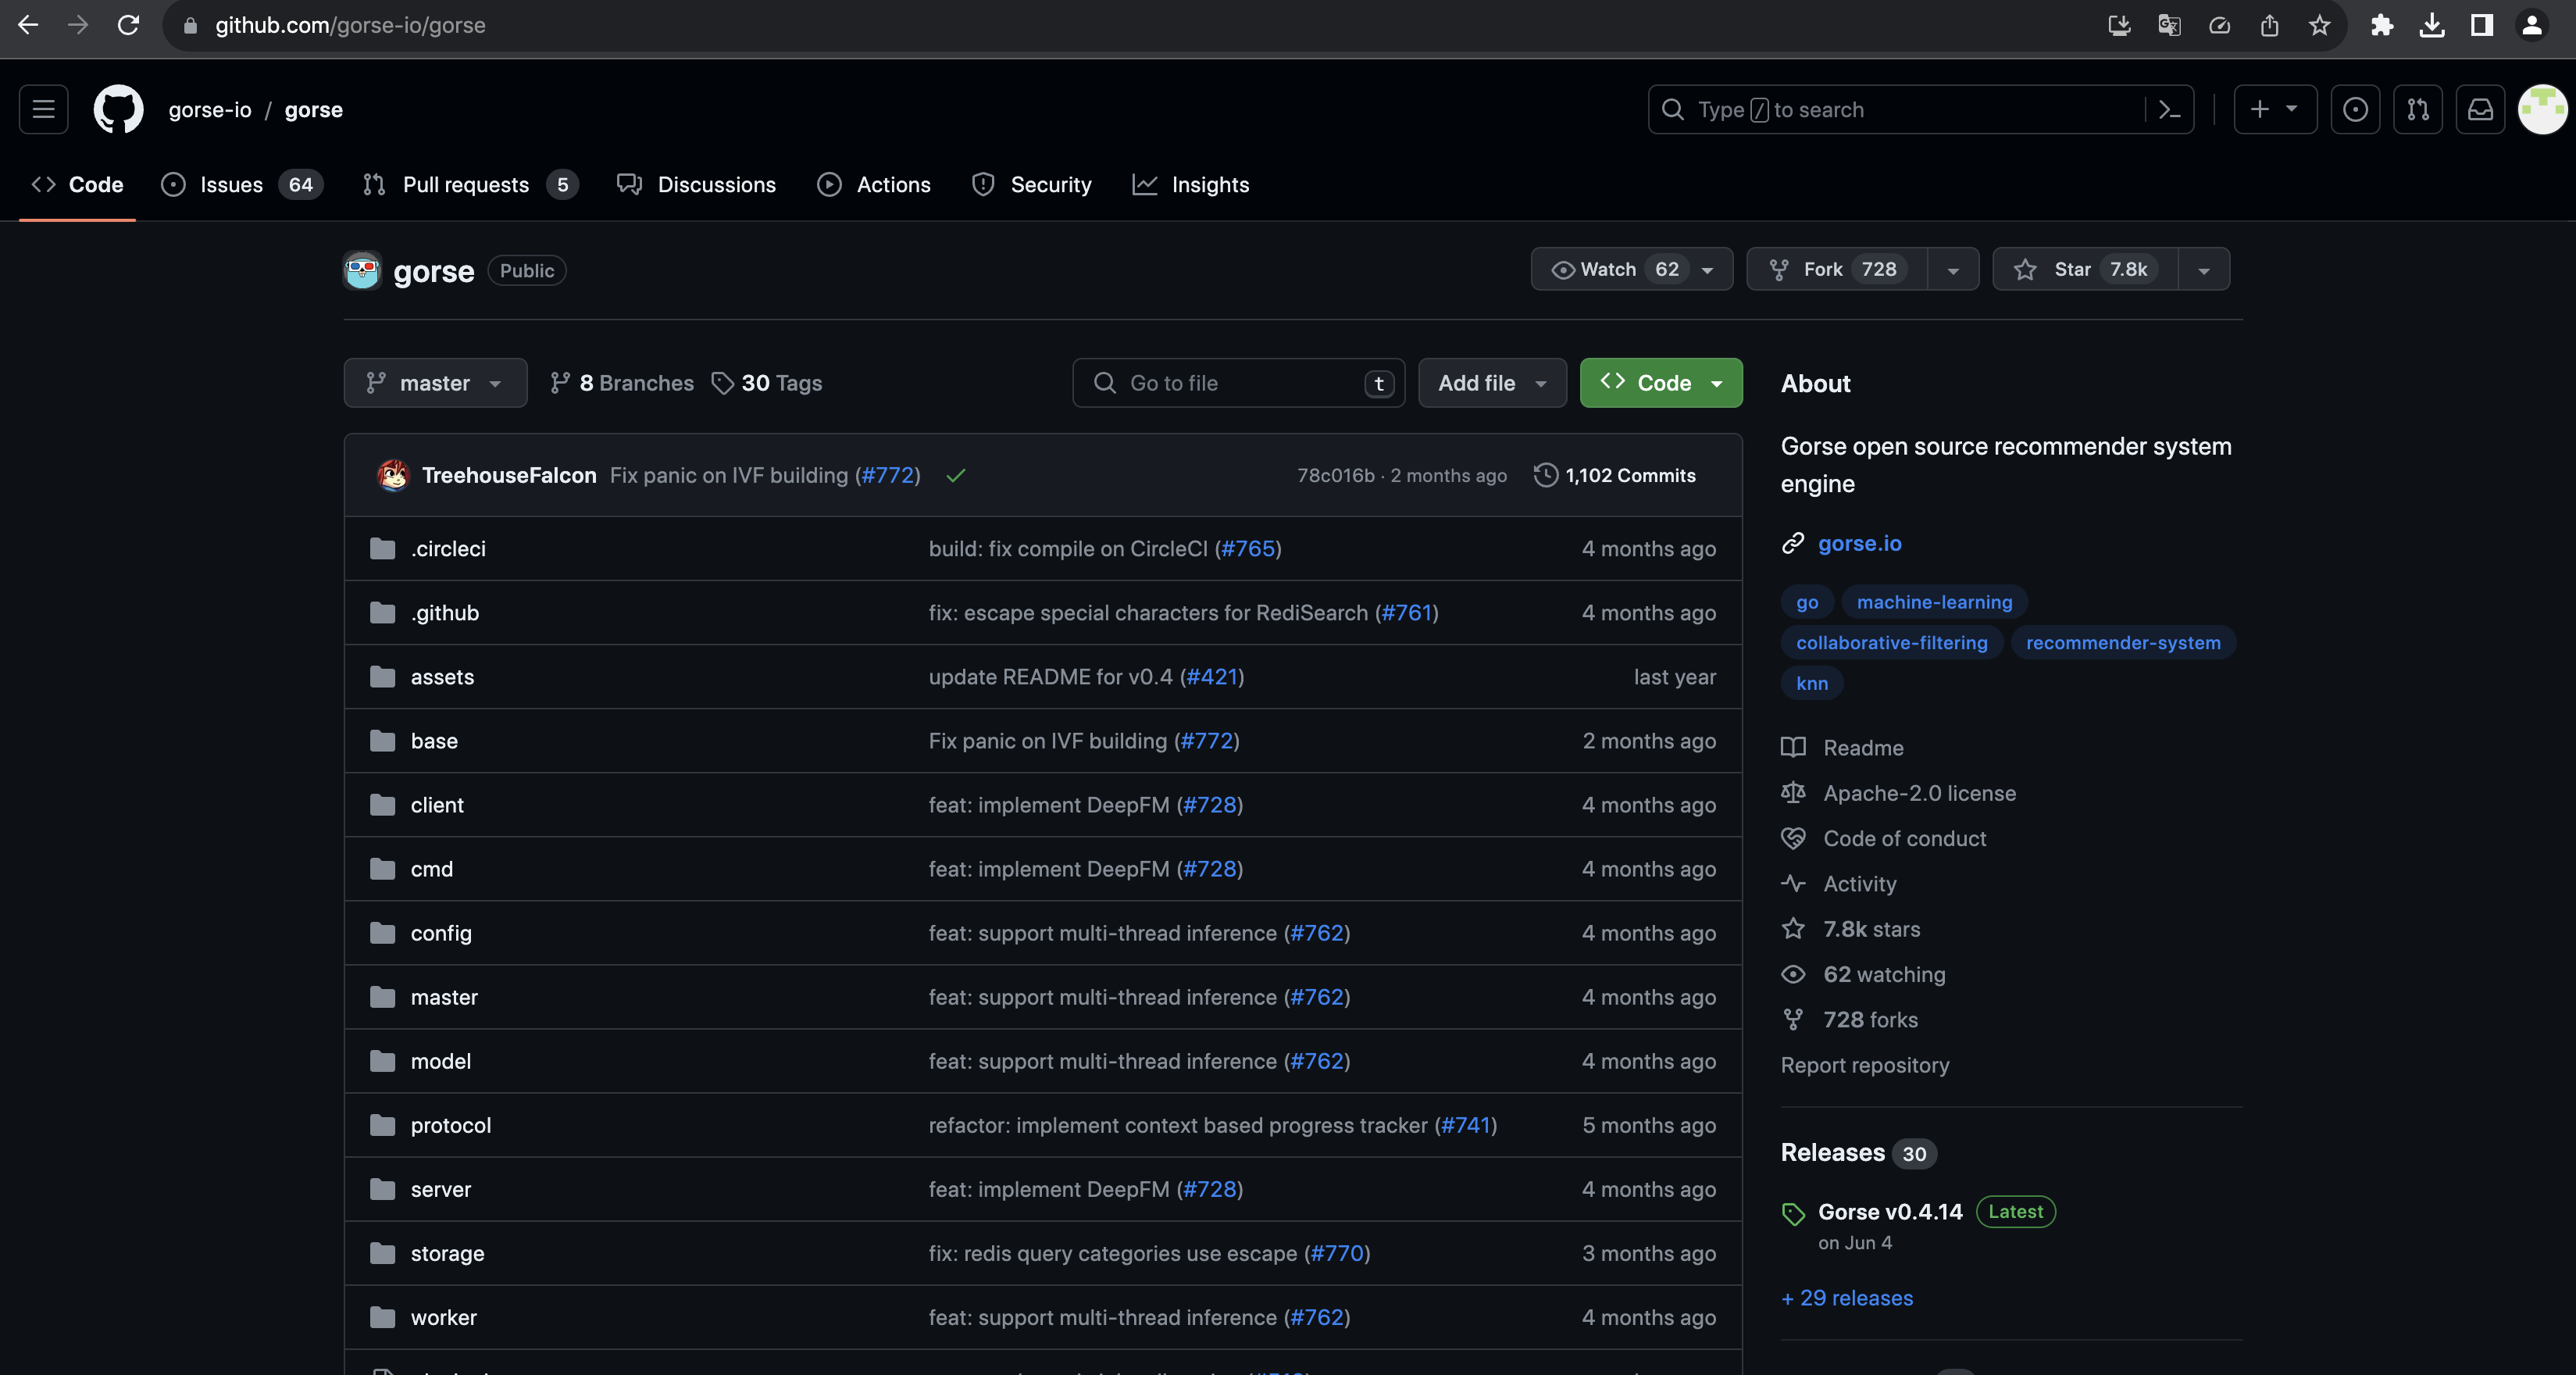Screen dimensions: 2576x1375
Task: Open the Insights tab
Action: click(x=1191, y=184)
